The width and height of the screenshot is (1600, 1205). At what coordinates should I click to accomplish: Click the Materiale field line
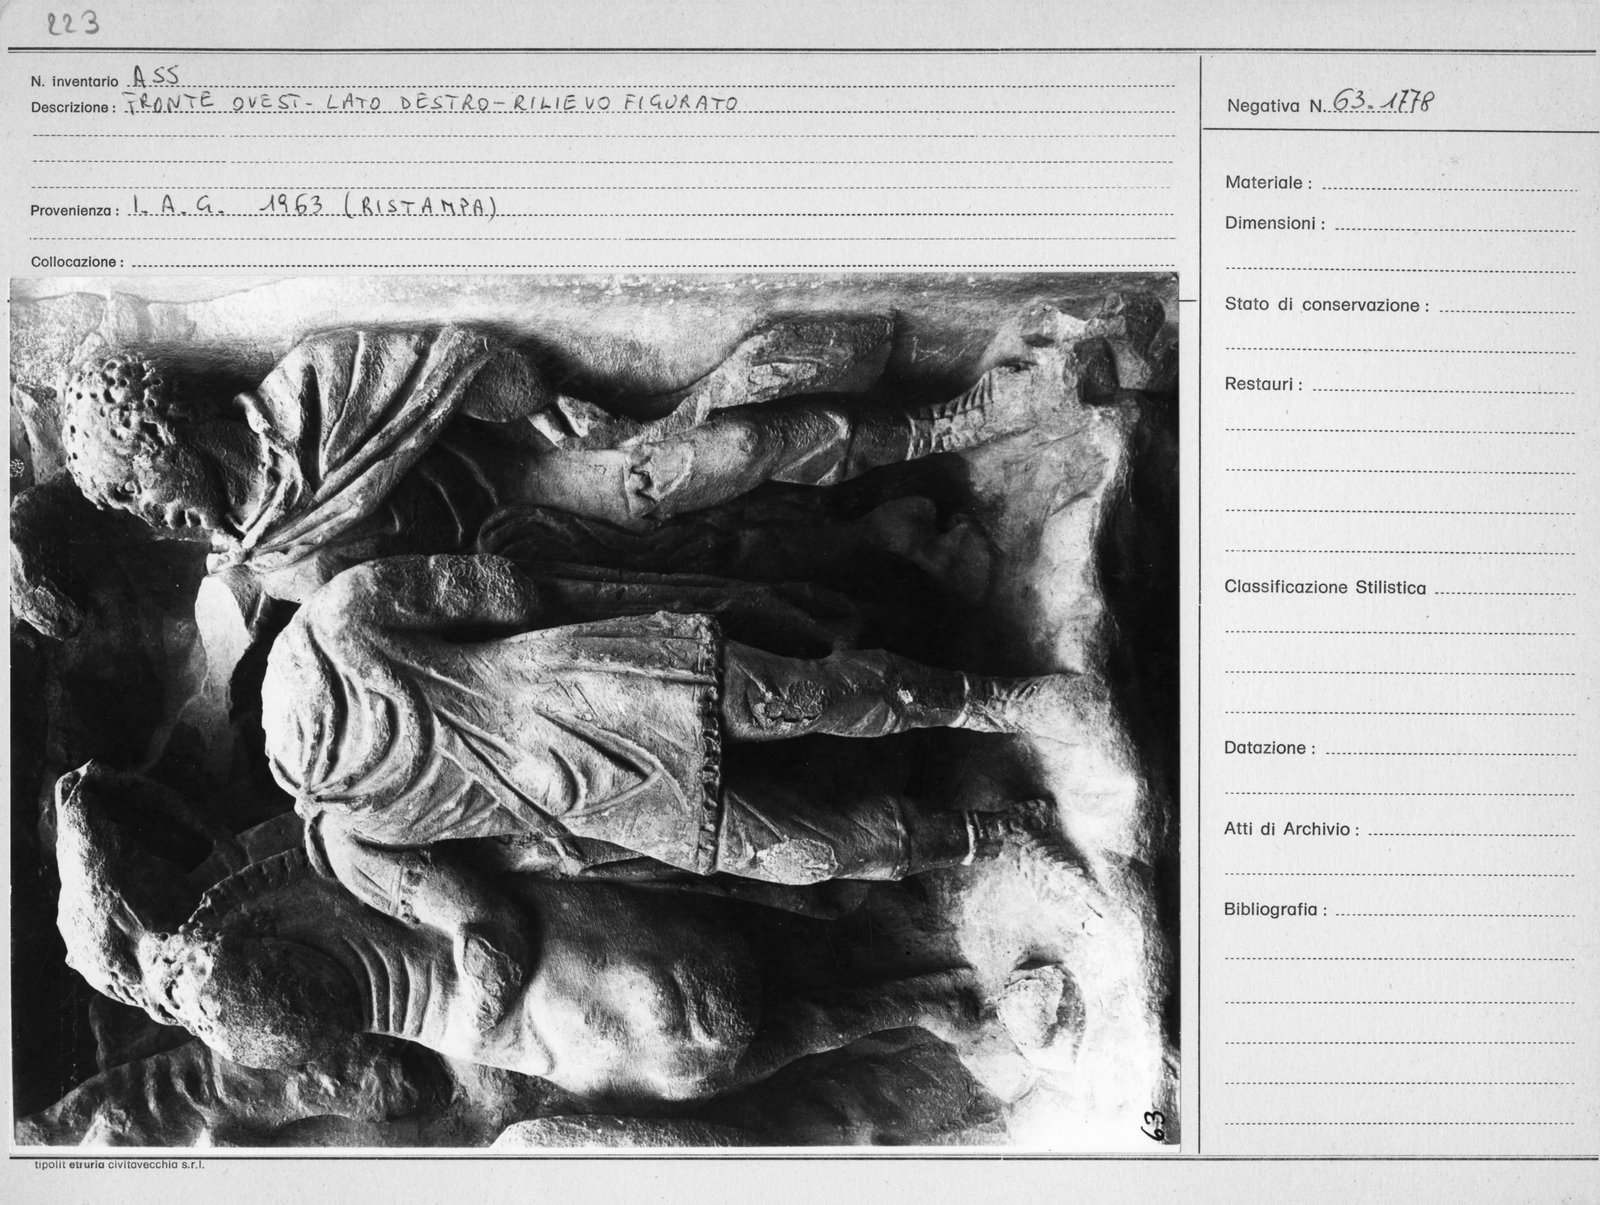[1448, 183]
